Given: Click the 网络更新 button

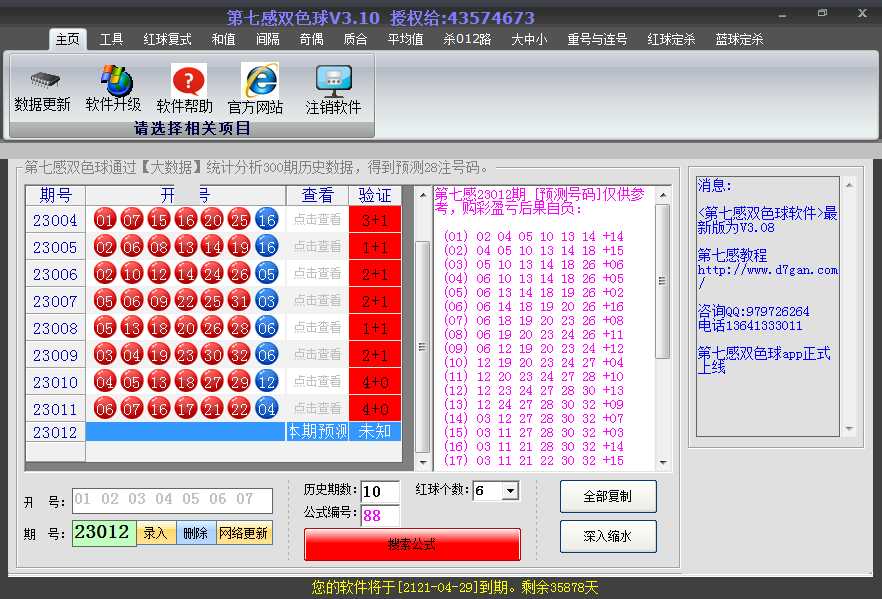Looking at the screenshot, I should click(244, 533).
